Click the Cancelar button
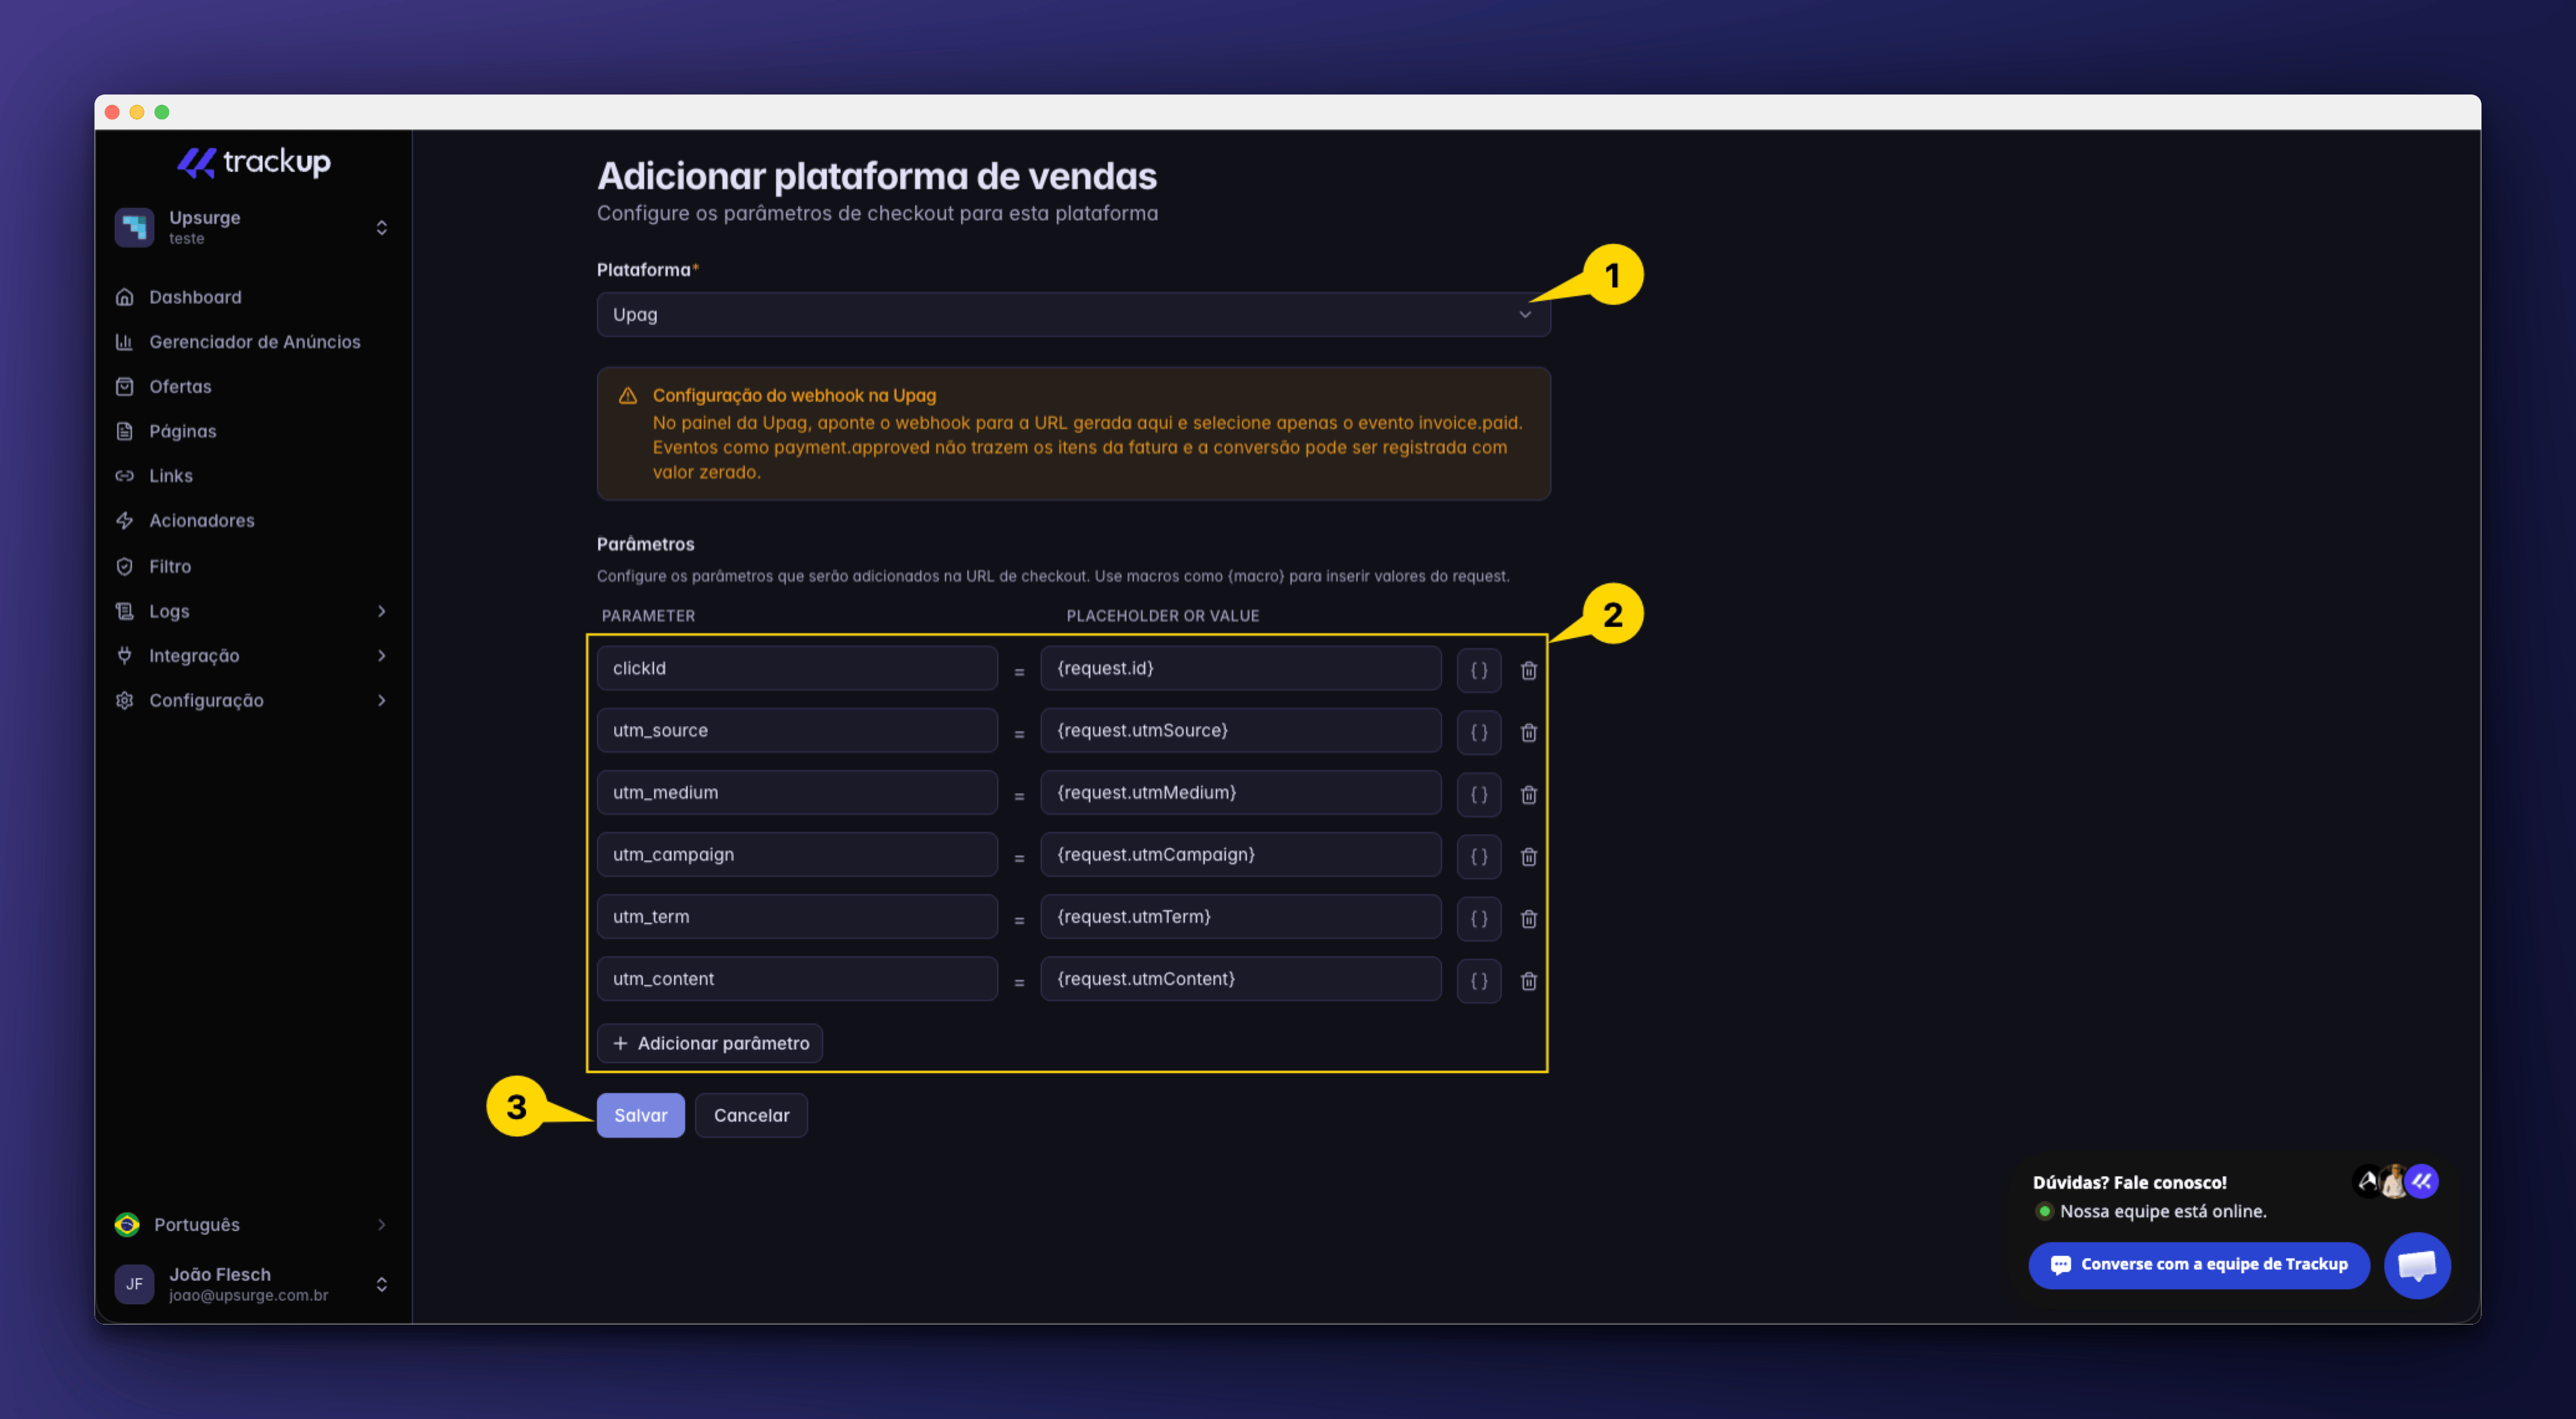This screenshot has width=2576, height=1419. 751,1115
